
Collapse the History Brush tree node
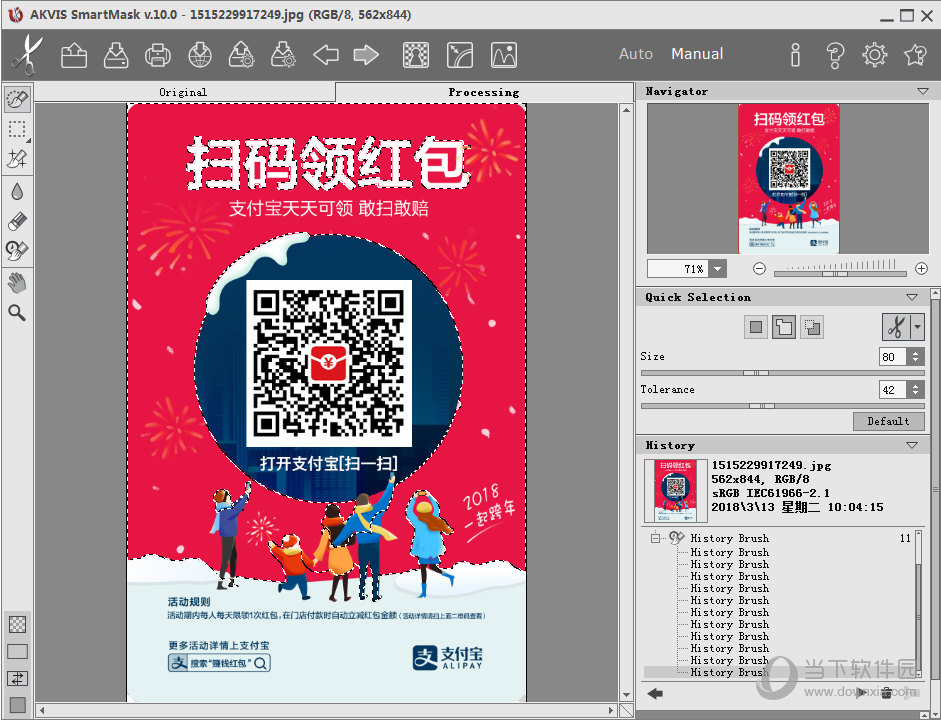click(x=655, y=538)
